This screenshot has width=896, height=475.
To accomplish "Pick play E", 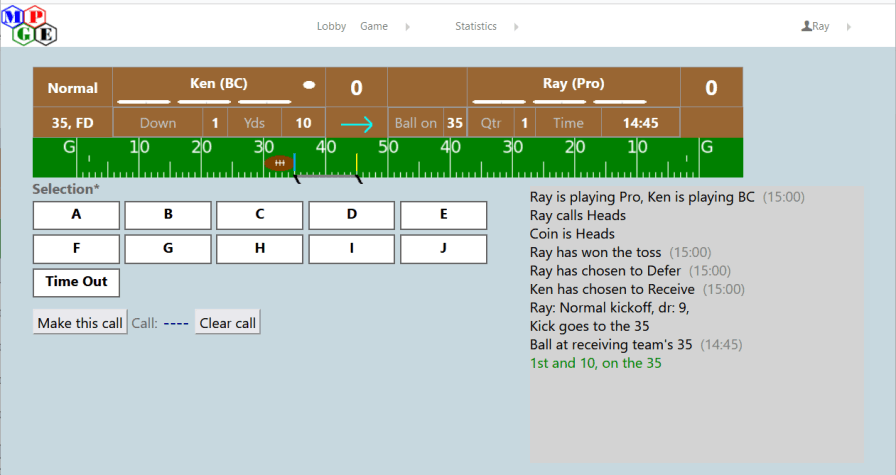I will coord(443,215).
